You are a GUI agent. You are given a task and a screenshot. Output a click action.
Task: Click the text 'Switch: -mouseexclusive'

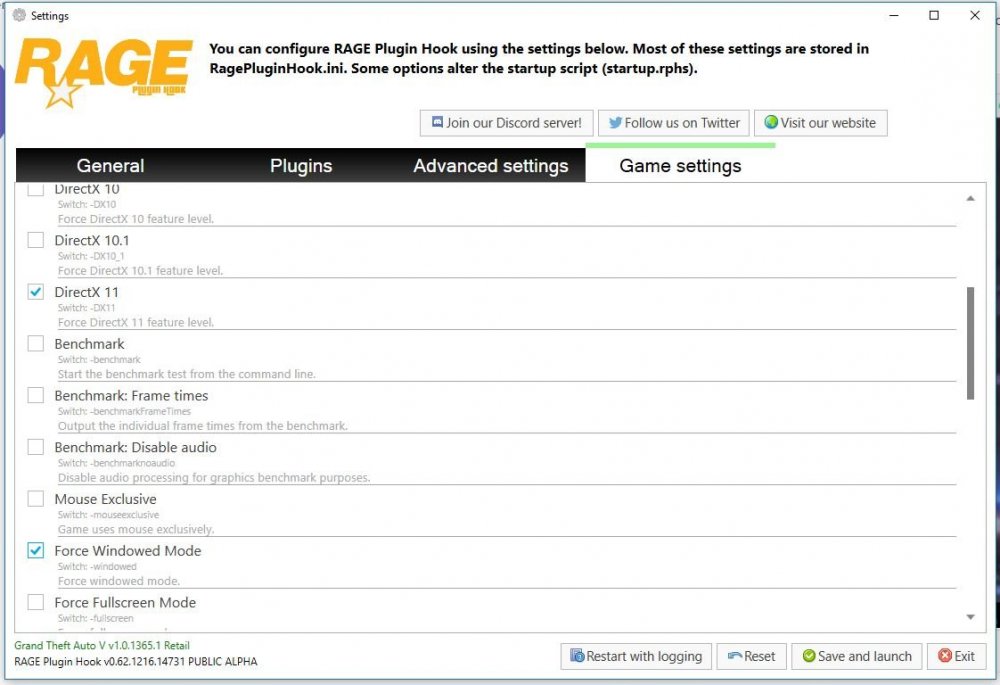[x=108, y=515]
